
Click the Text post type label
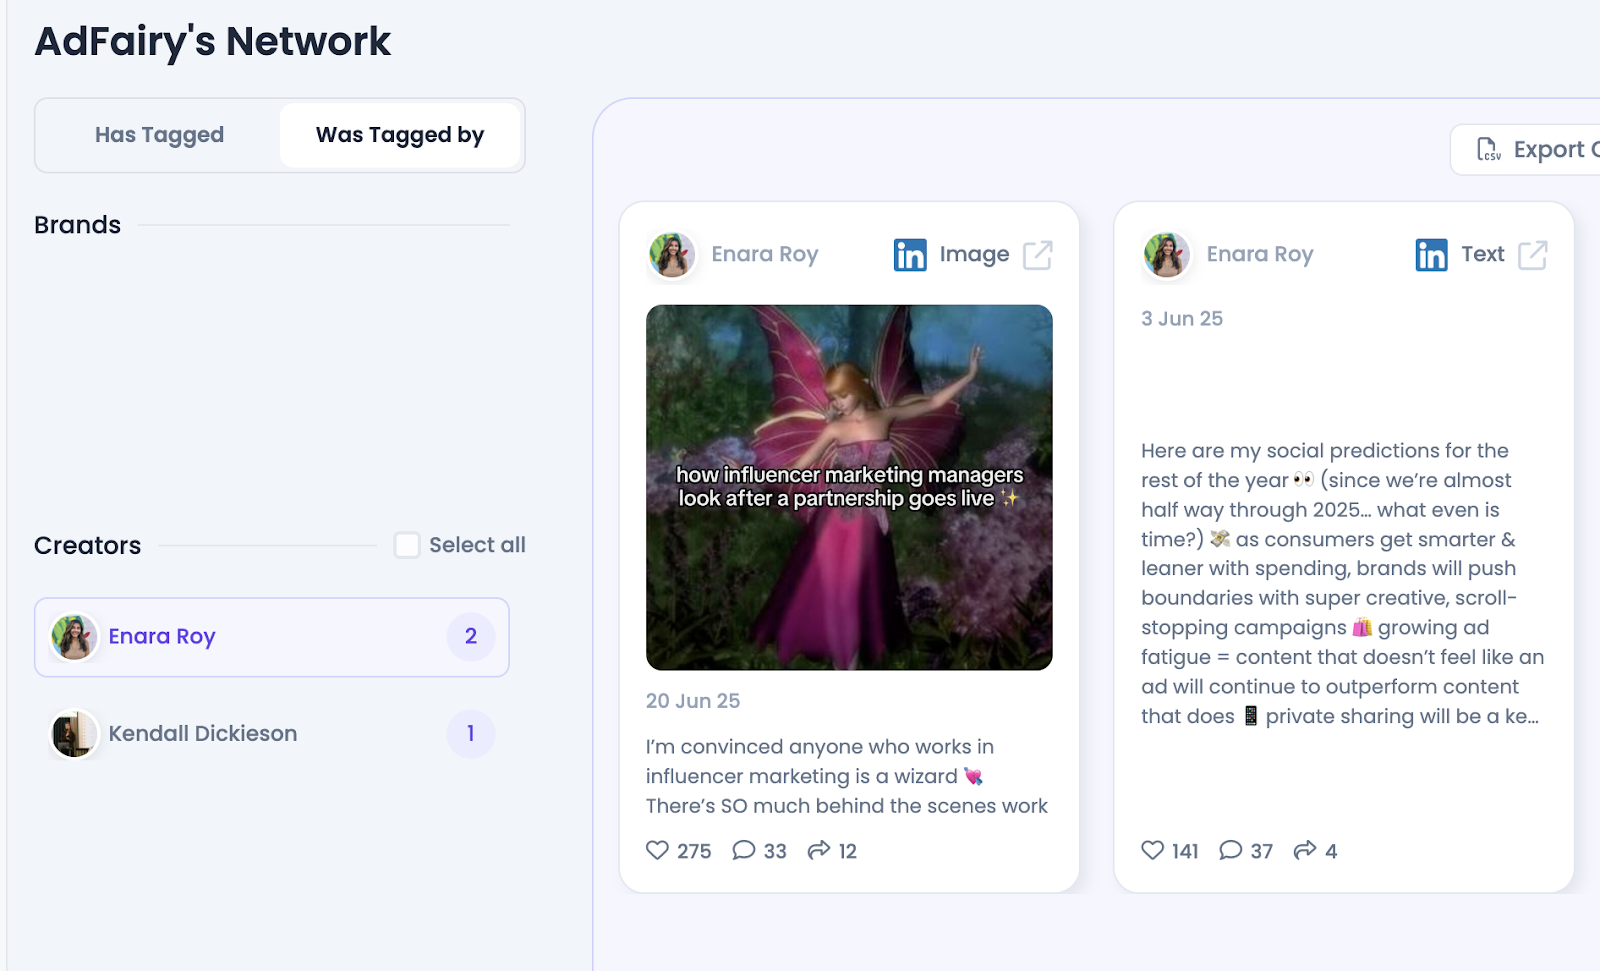pos(1483,255)
